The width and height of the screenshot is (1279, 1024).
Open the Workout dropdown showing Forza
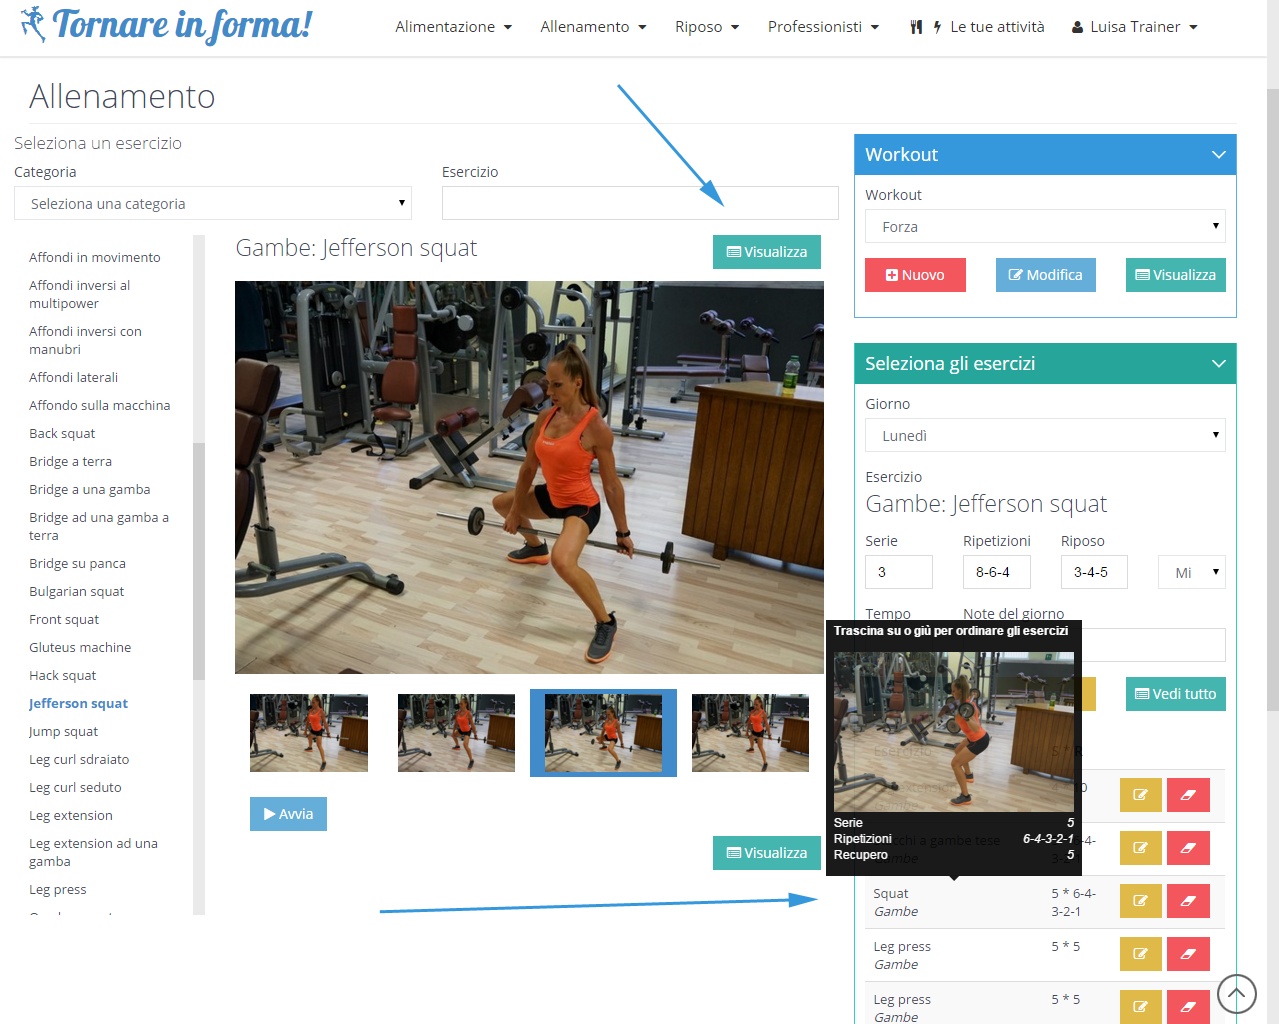tap(1044, 227)
